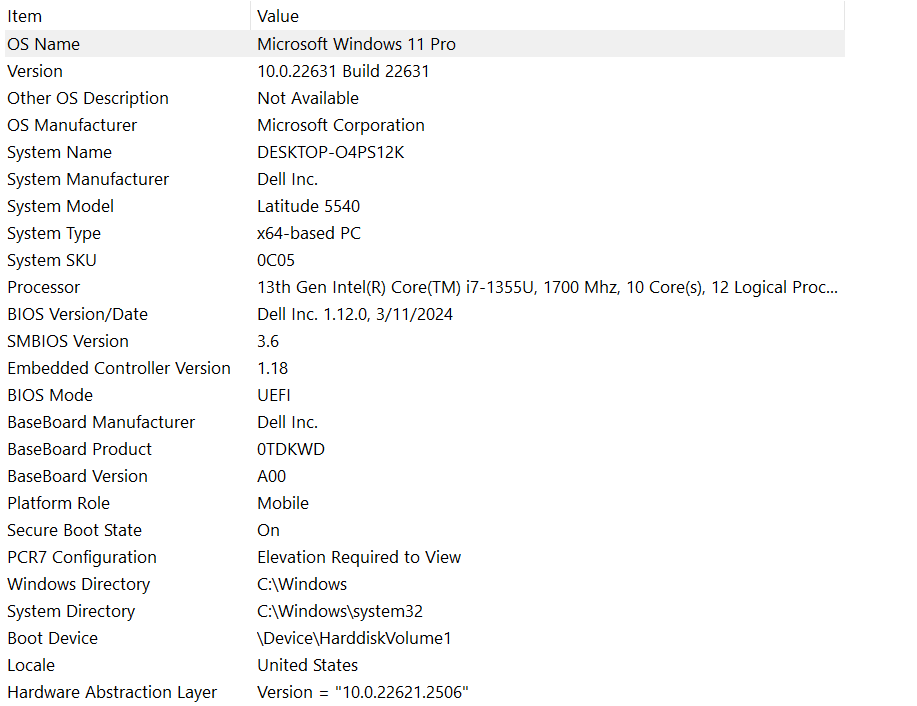The width and height of the screenshot is (917, 706).
Task: Select Boot Device row label
Action: 52,638
